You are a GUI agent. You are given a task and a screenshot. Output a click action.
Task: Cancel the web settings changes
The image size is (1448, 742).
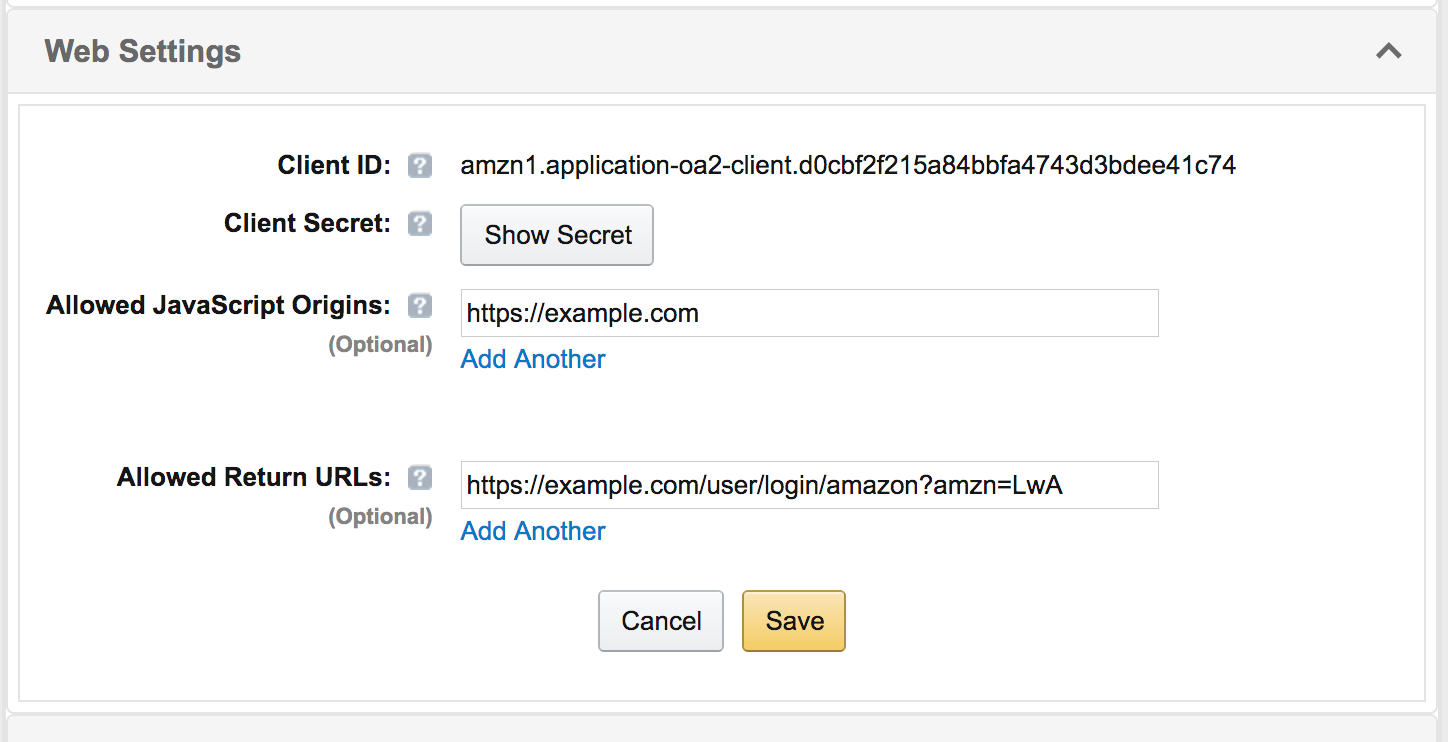click(x=661, y=621)
